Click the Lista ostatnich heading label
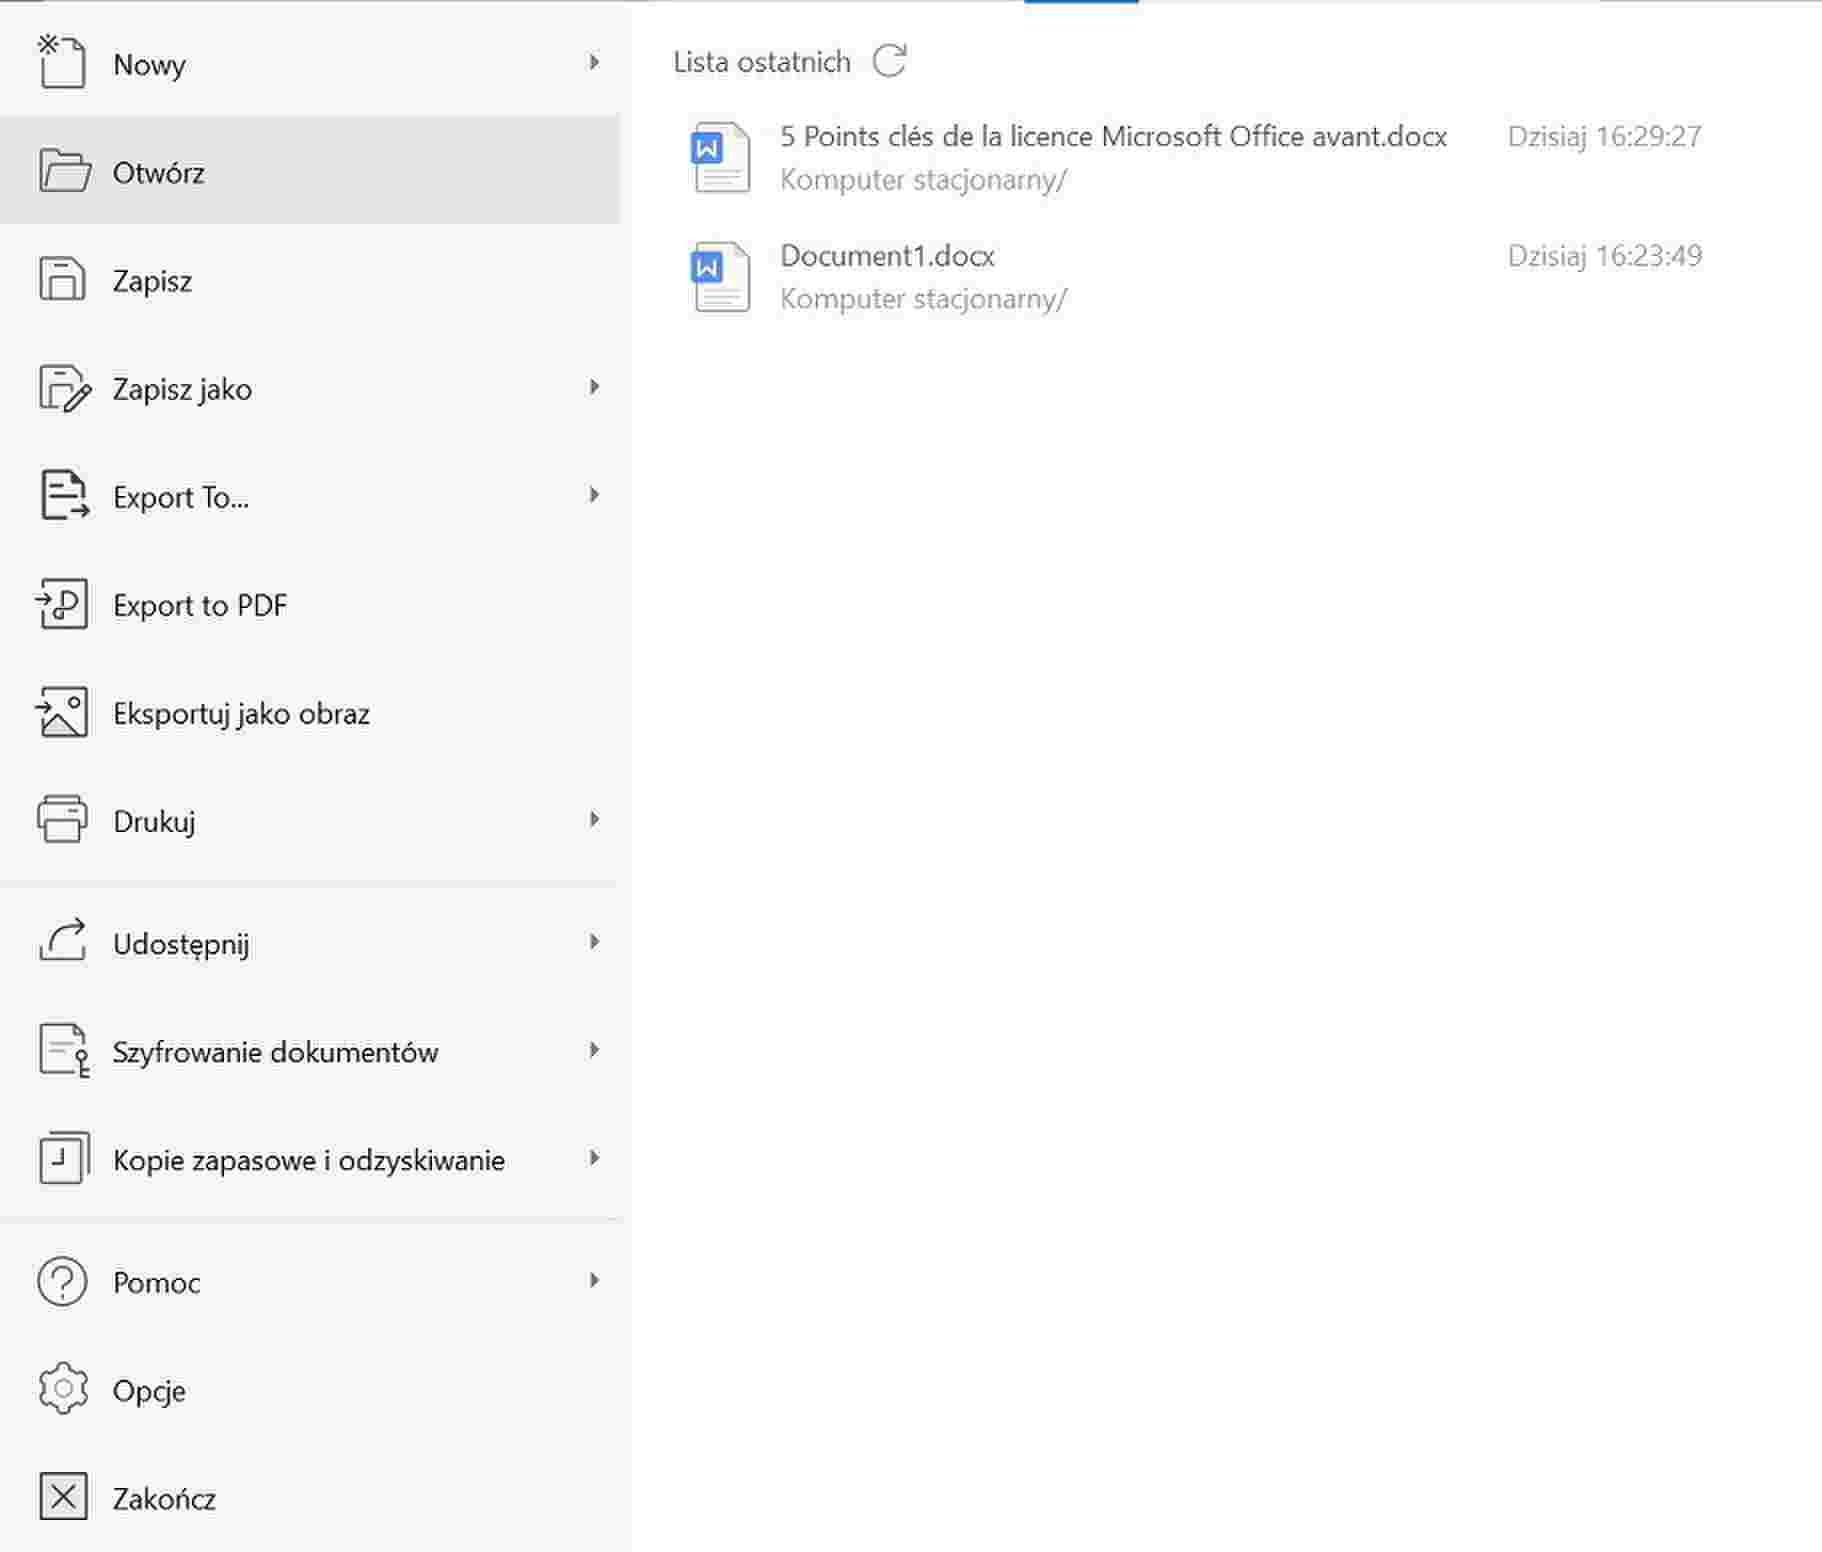The image size is (1822, 1552). [762, 62]
